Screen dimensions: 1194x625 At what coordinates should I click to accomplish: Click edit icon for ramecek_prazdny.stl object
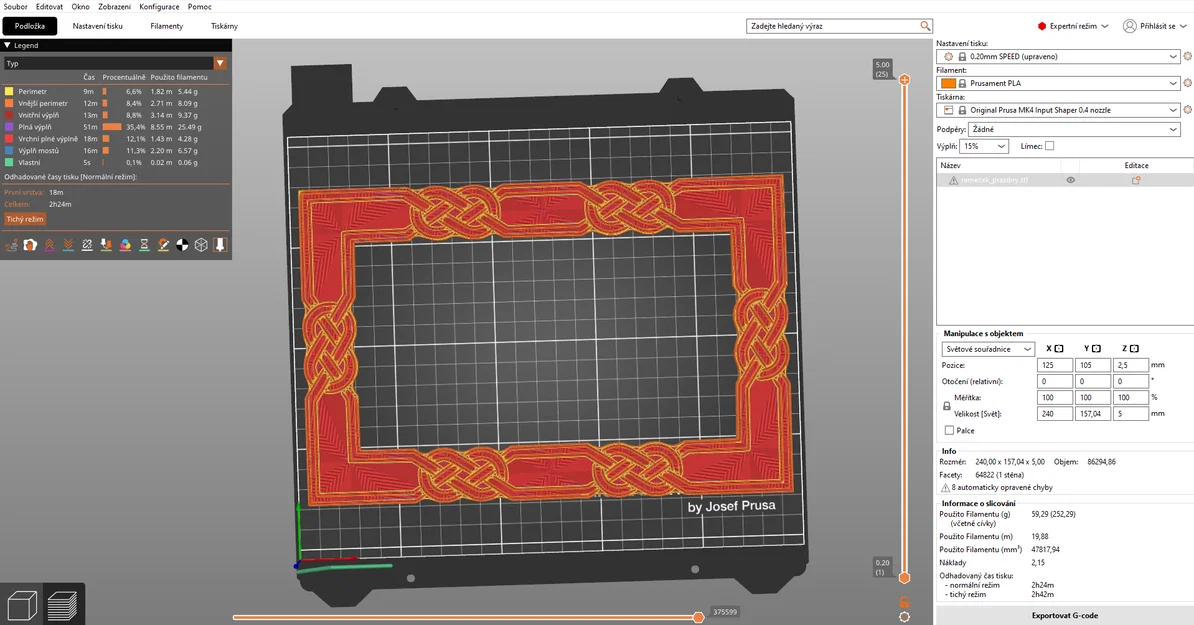coord(1136,180)
